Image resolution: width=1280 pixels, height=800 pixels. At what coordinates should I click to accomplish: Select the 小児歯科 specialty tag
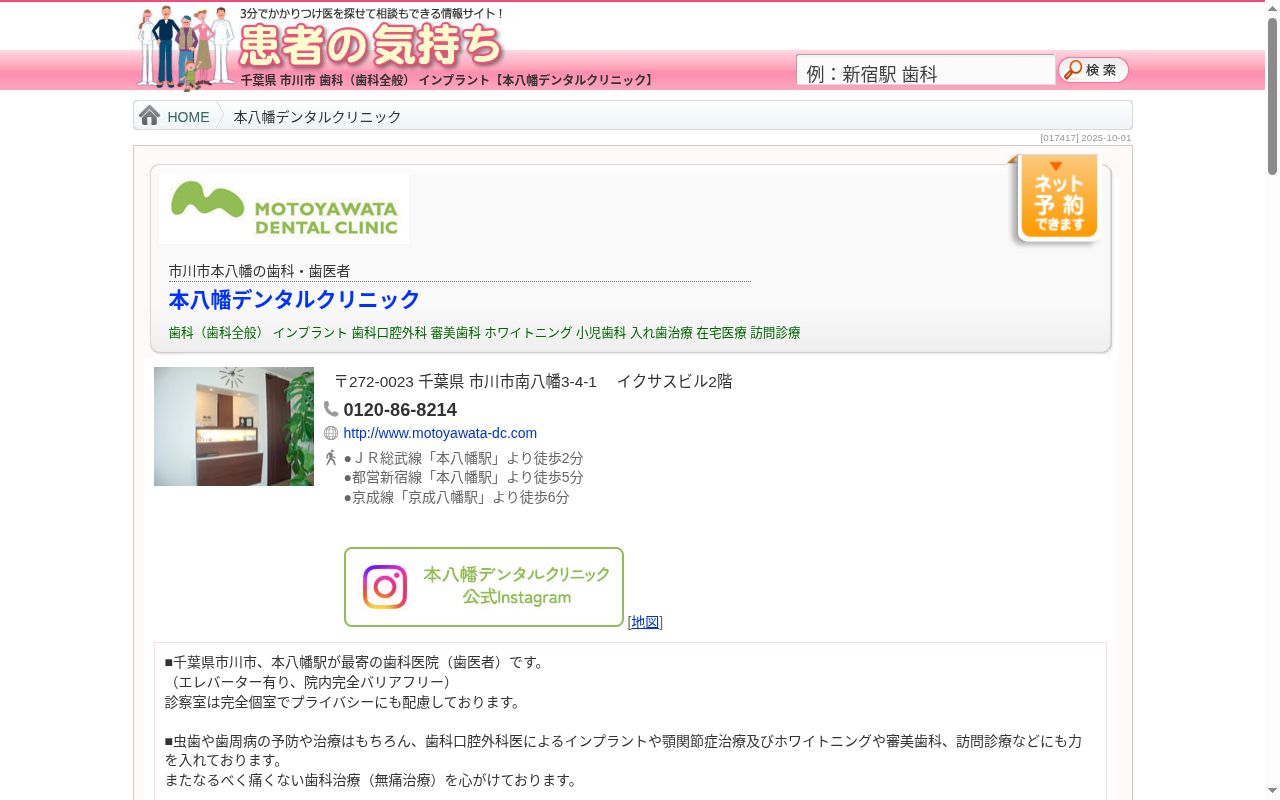pos(601,333)
